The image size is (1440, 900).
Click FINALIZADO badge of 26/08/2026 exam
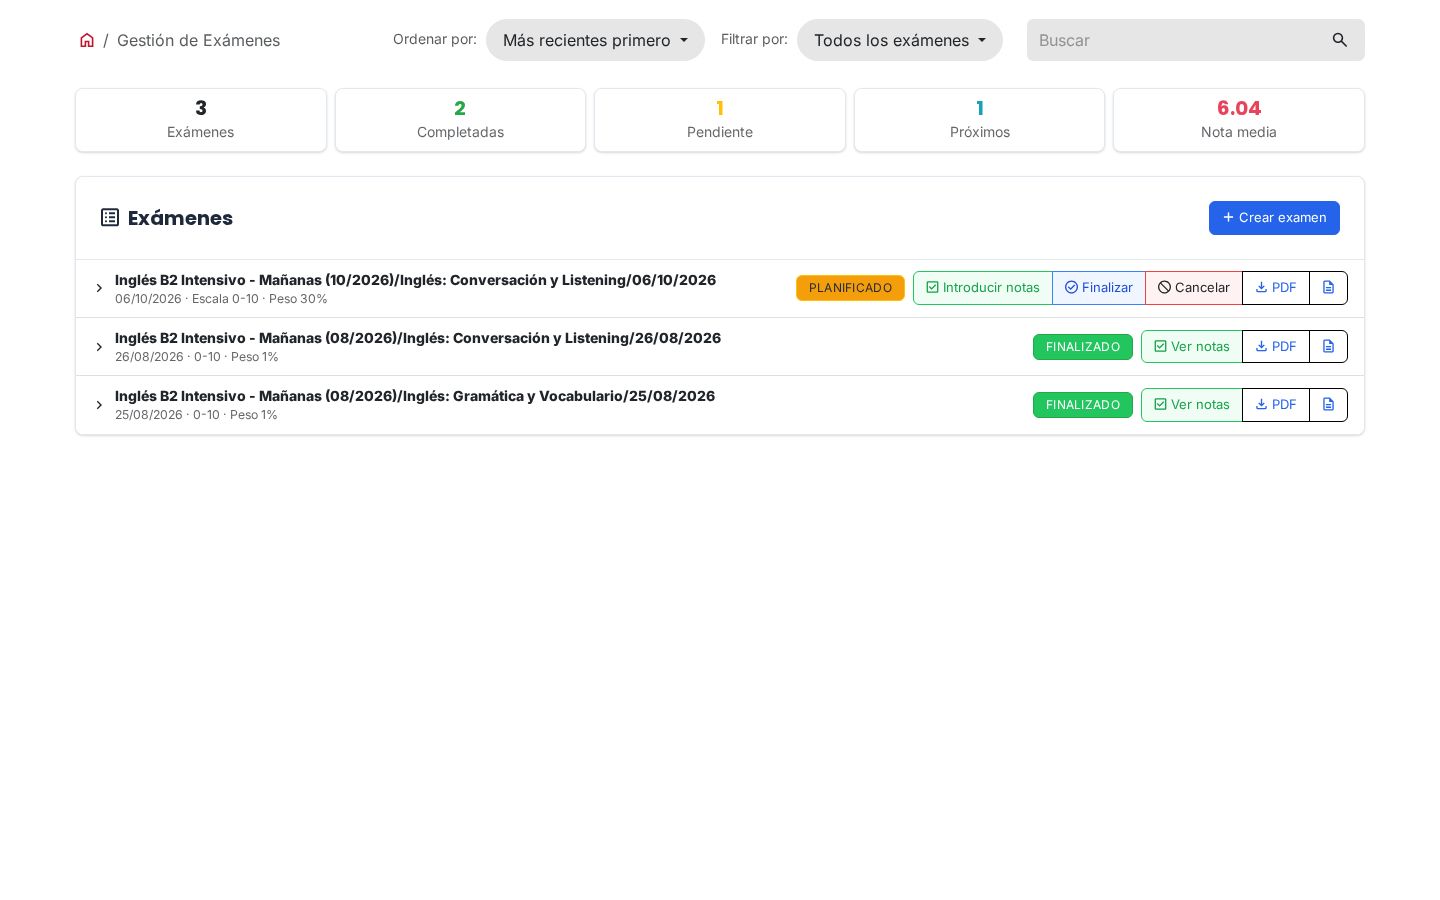pyautogui.click(x=1083, y=347)
